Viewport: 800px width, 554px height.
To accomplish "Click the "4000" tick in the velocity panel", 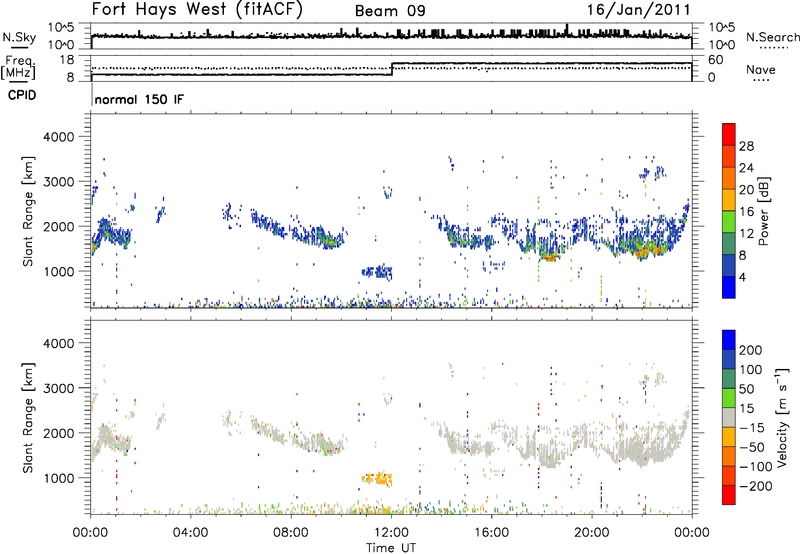I will [58, 343].
